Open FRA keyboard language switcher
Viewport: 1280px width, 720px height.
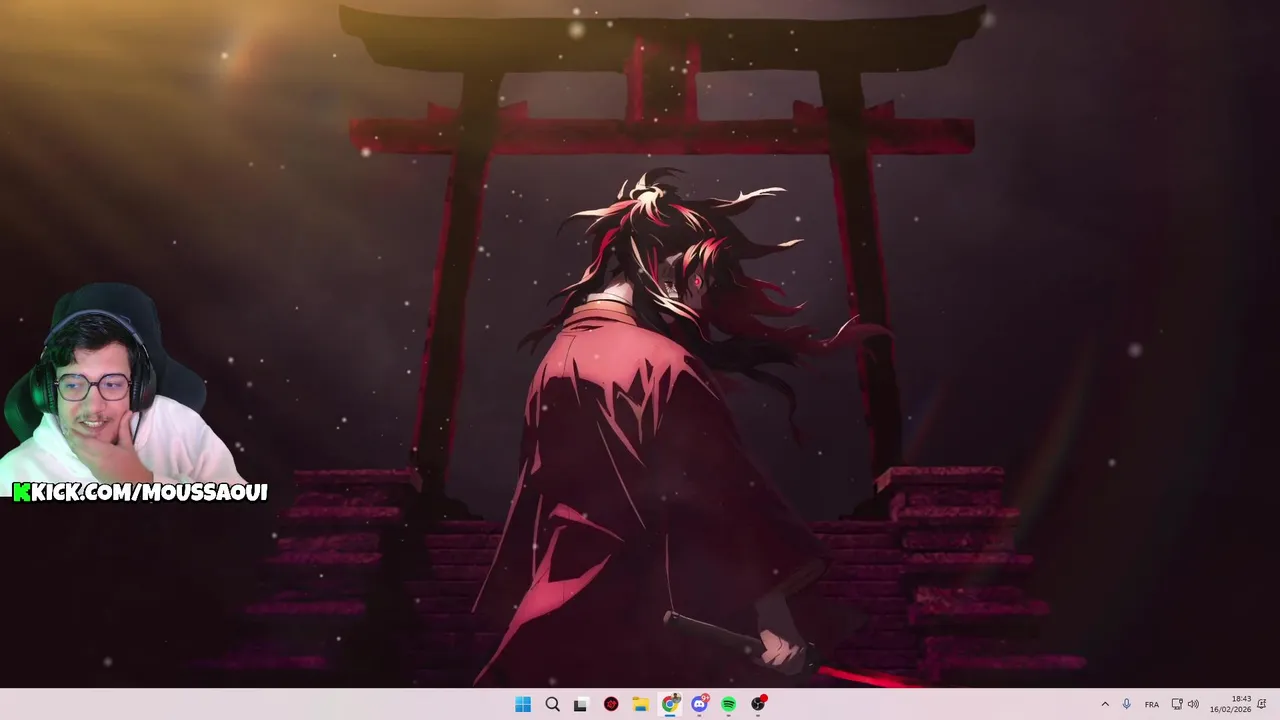click(1152, 704)
